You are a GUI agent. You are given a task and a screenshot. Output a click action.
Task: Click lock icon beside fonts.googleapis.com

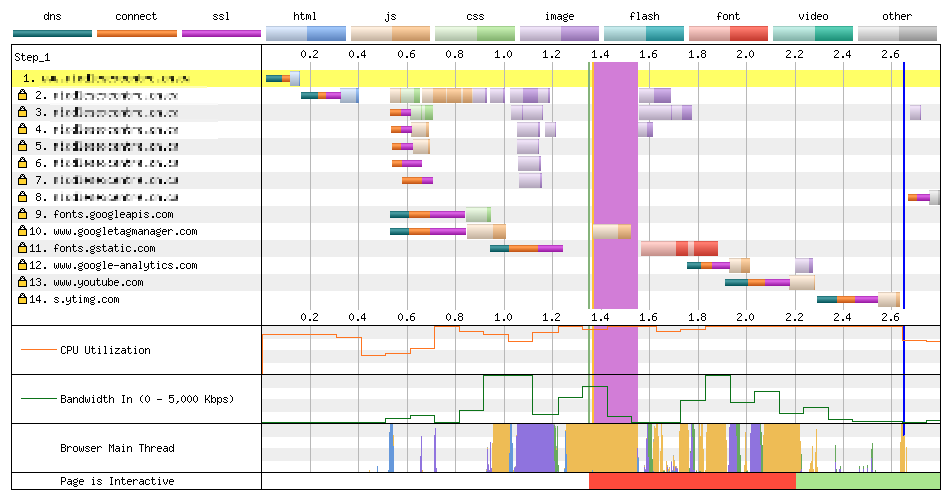pos(22,214)
